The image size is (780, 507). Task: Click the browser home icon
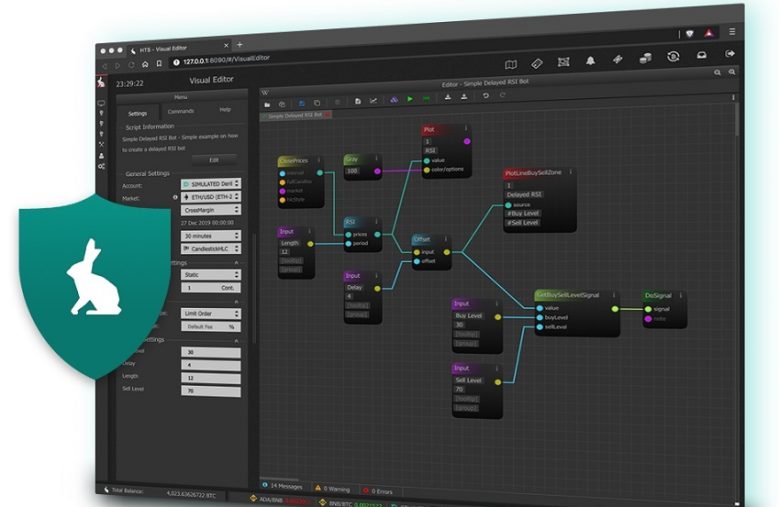pyautogui.click(x=145, y=64)
